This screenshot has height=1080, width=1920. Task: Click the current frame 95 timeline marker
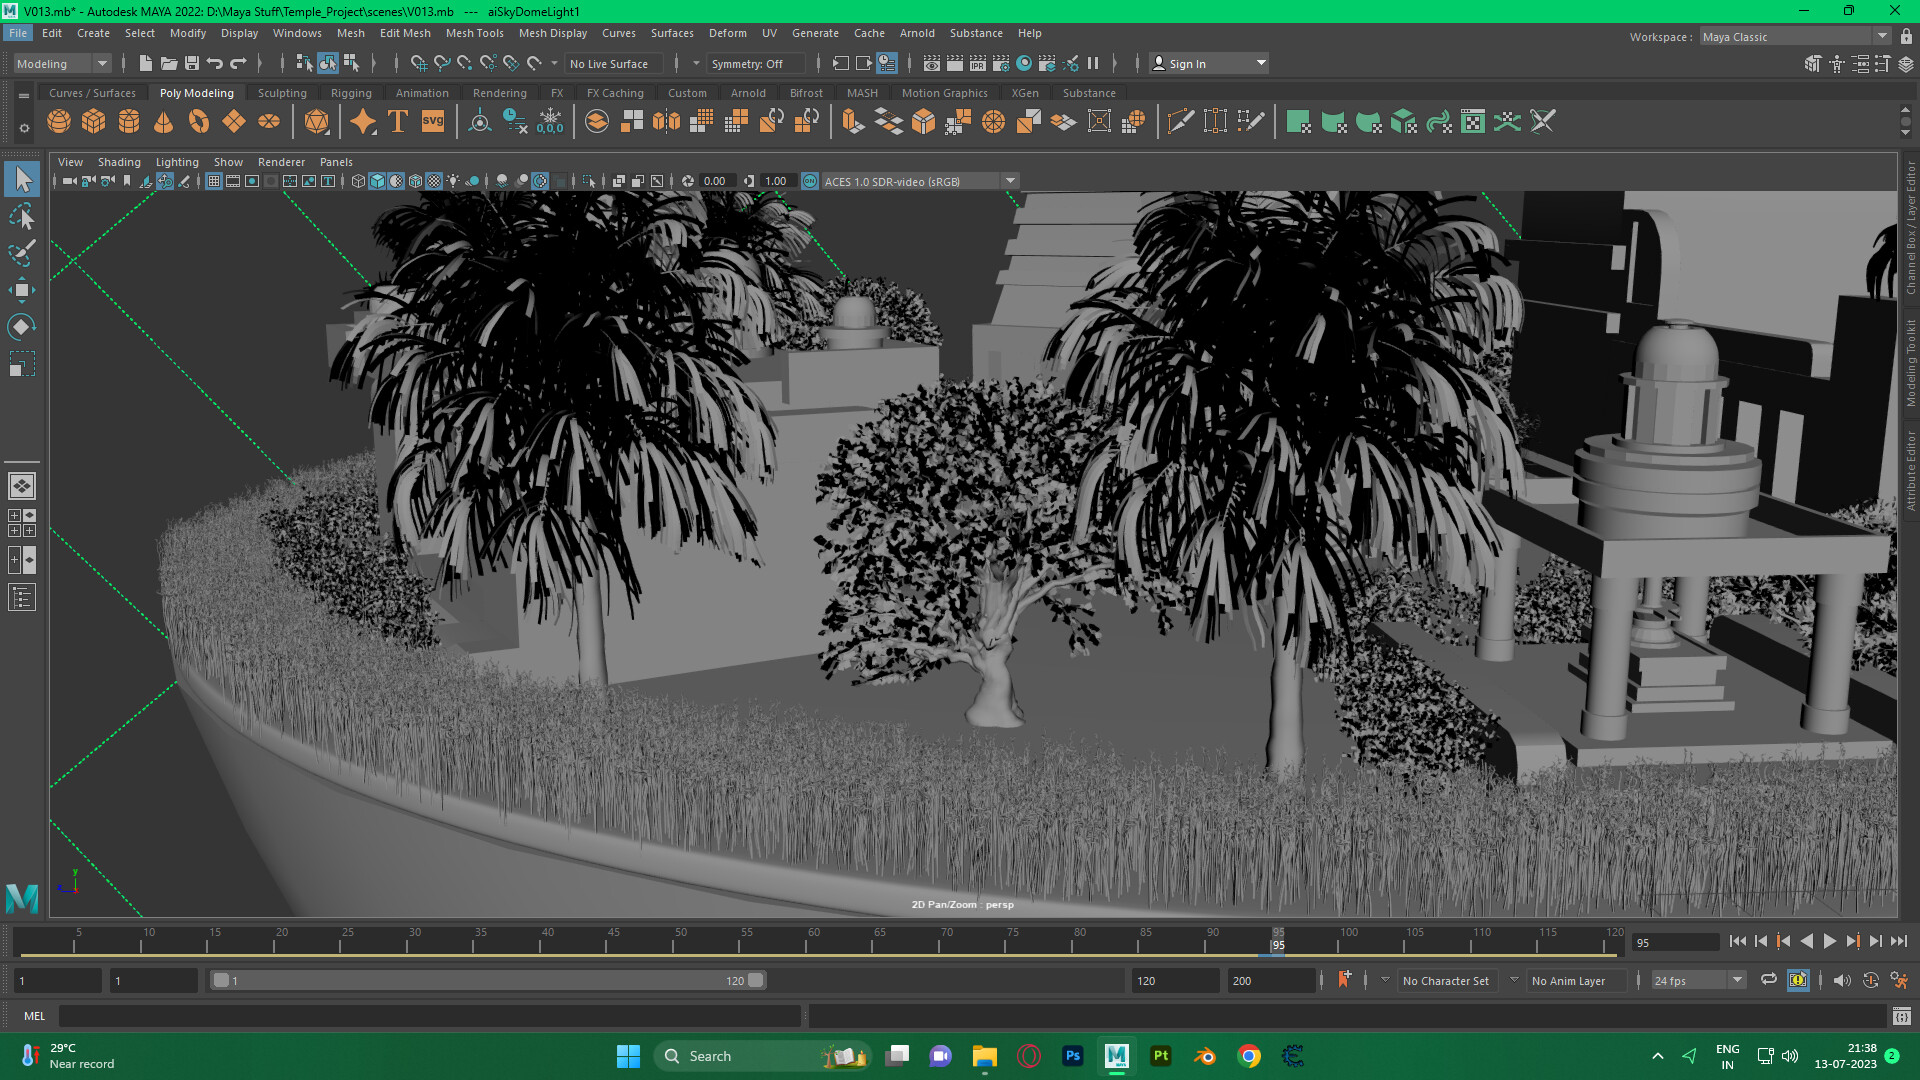pos(1278,941)
